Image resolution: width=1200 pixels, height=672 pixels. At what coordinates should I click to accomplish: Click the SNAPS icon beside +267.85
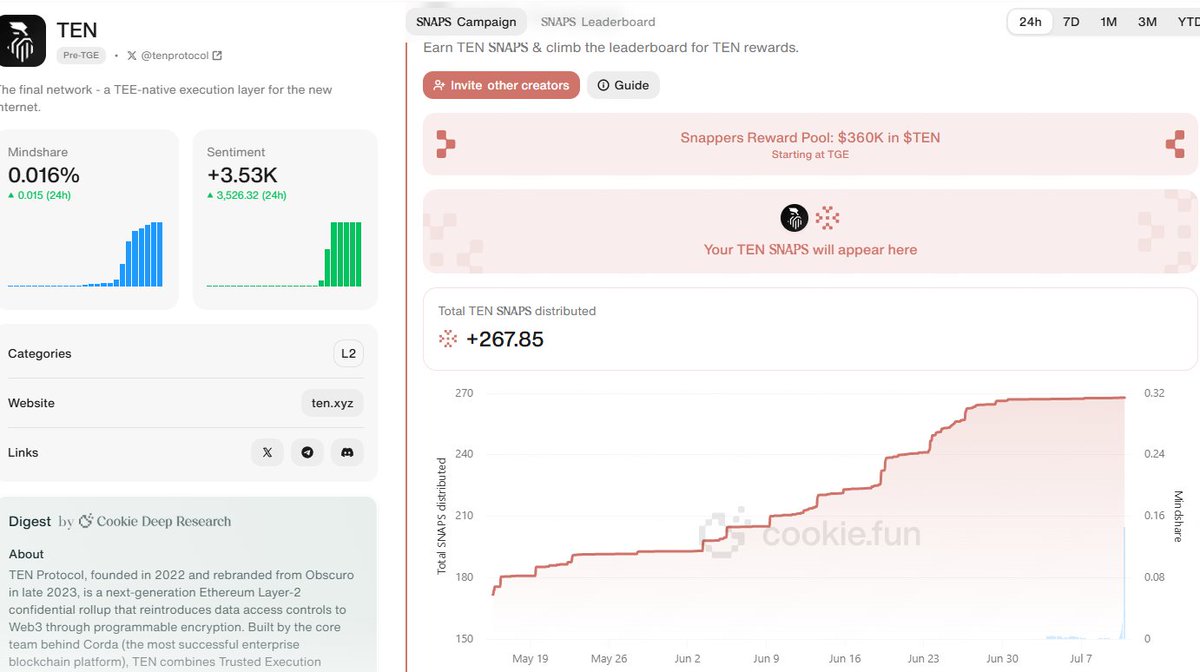pyautogui.click(x=448, y=339)
